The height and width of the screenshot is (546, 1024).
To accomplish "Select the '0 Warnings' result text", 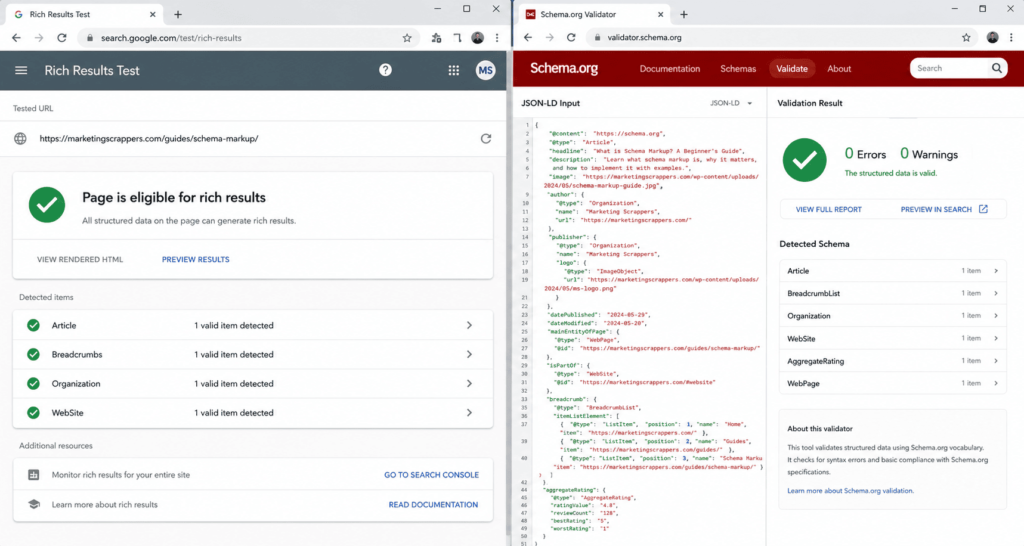I will click(929, 154).
